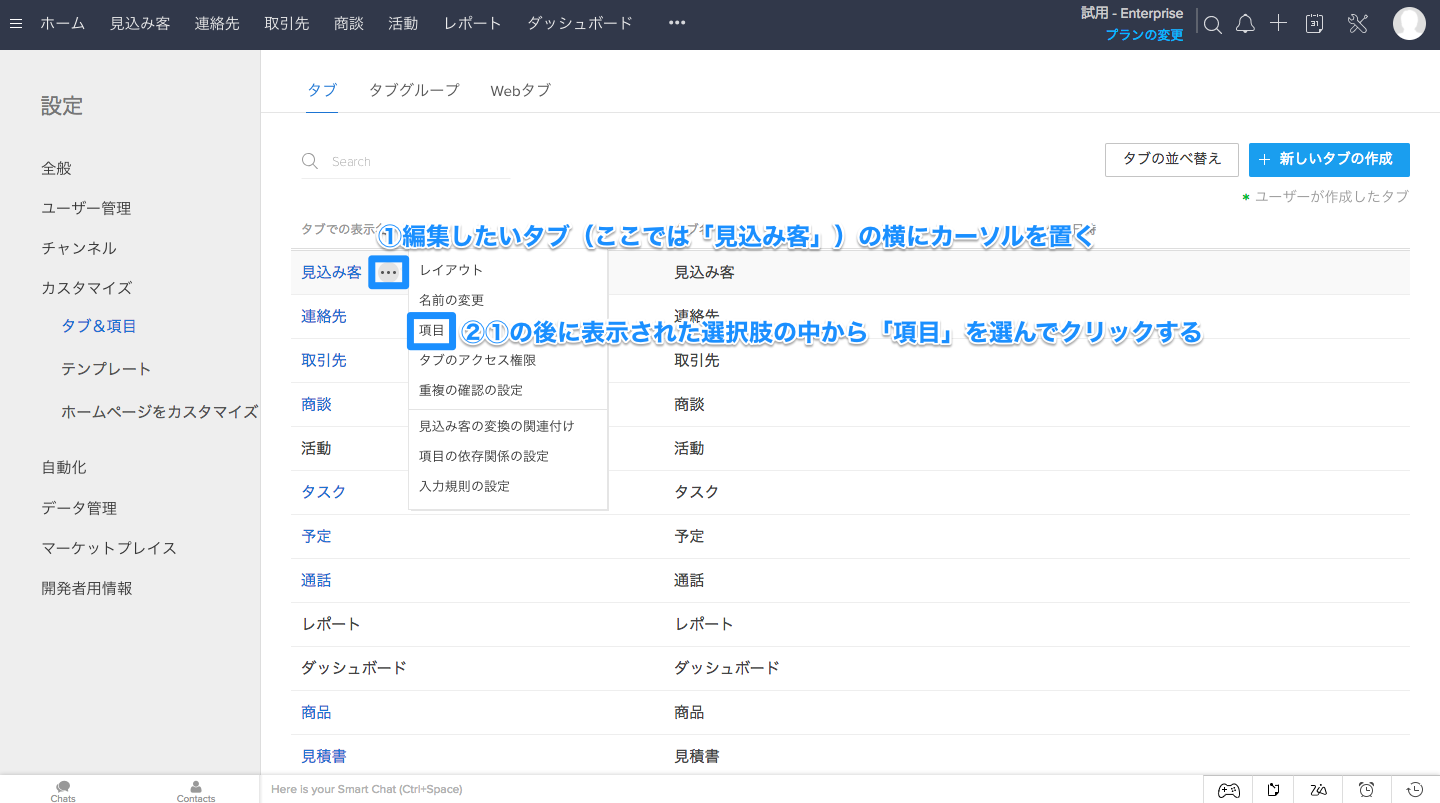This screenshot has height=803, width=1440.
Task: Open the hamburger navigation menu
Action: tap(16, 24)
